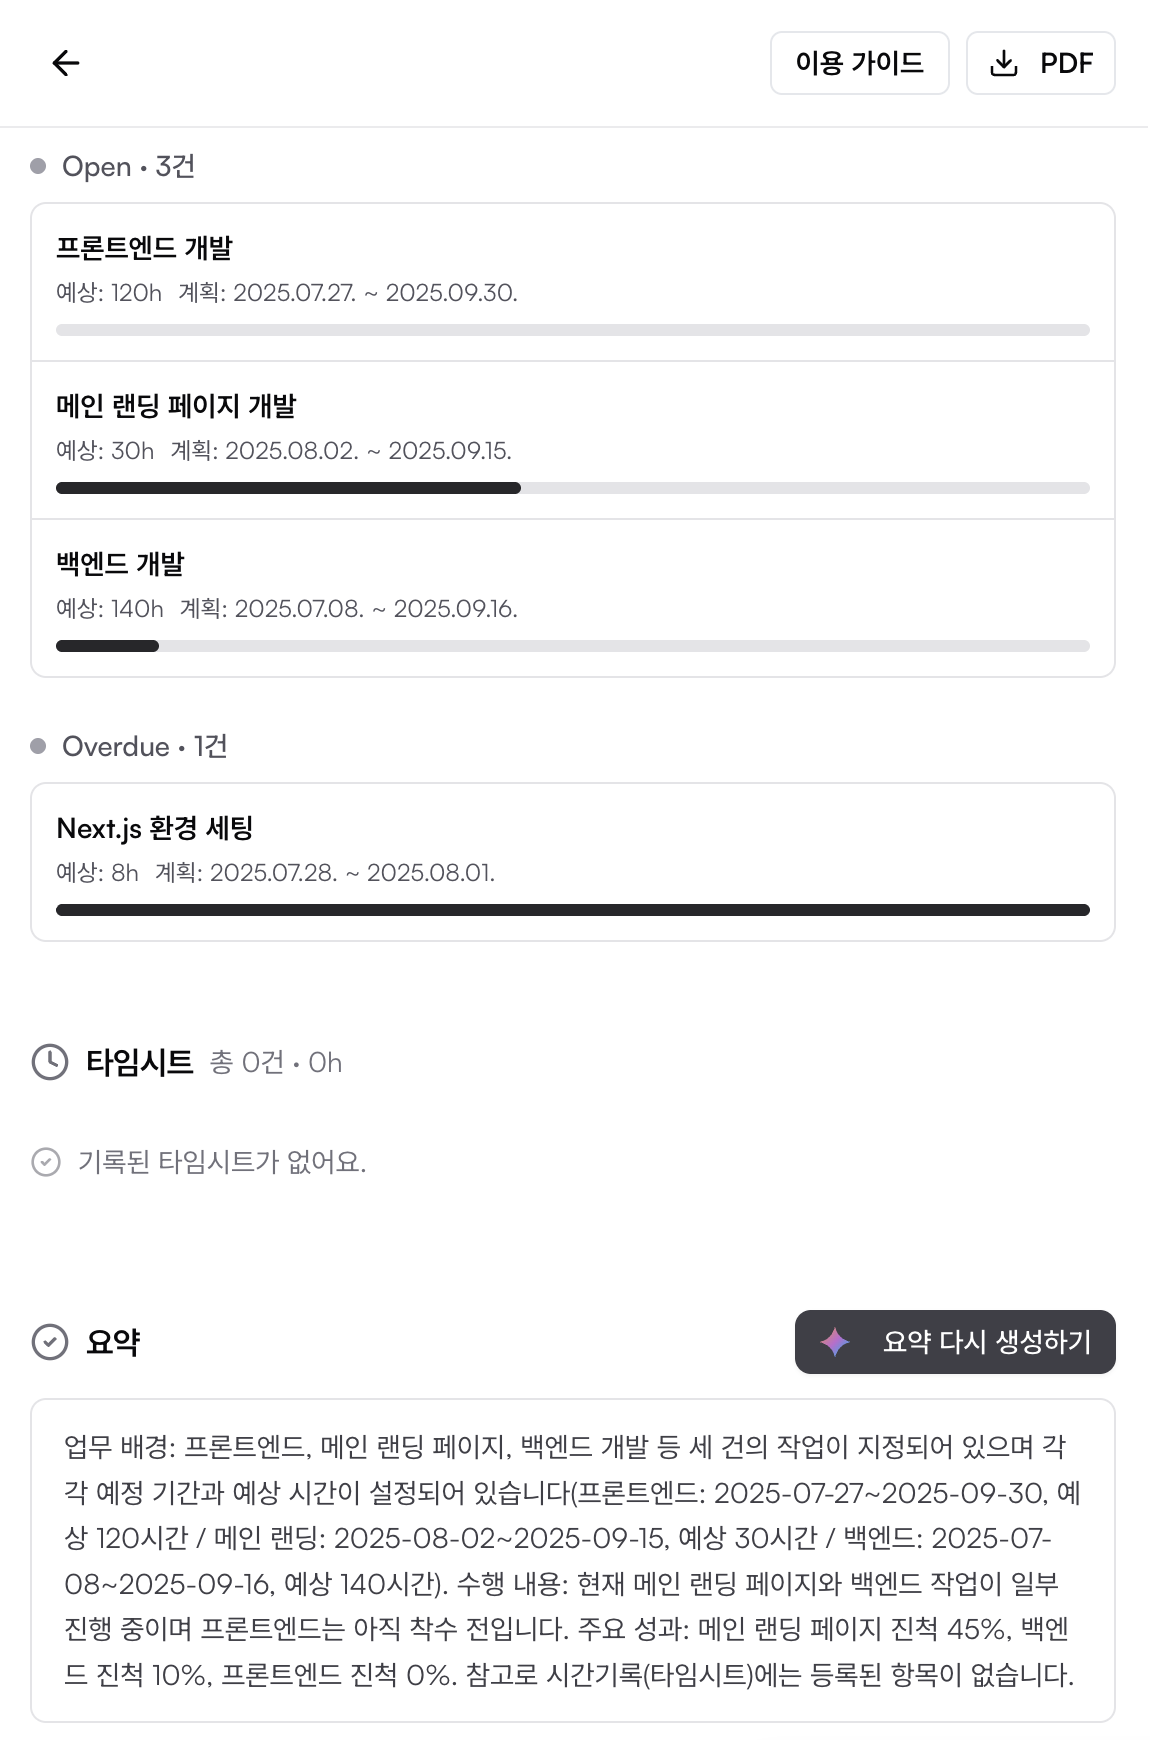Select the Next.js 환경 세팅 task title
1150x1740 pixels.
click(155, 828)
